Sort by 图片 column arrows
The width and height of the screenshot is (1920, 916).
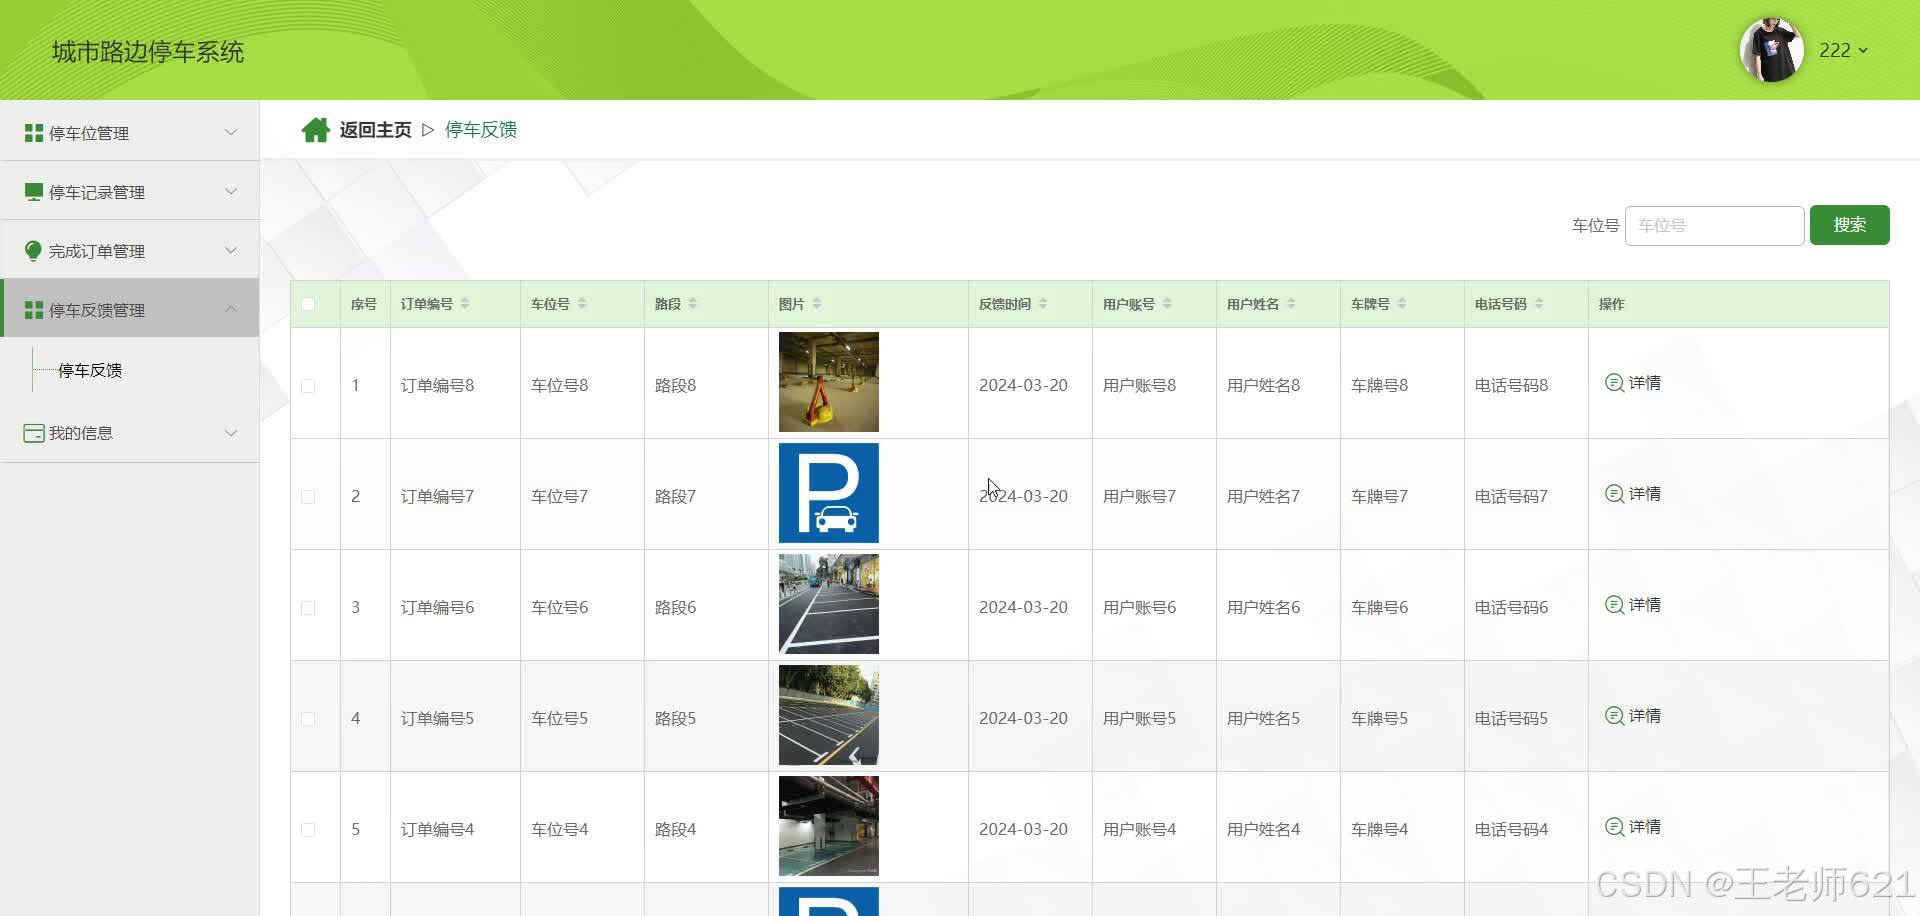tap(817, 304)
